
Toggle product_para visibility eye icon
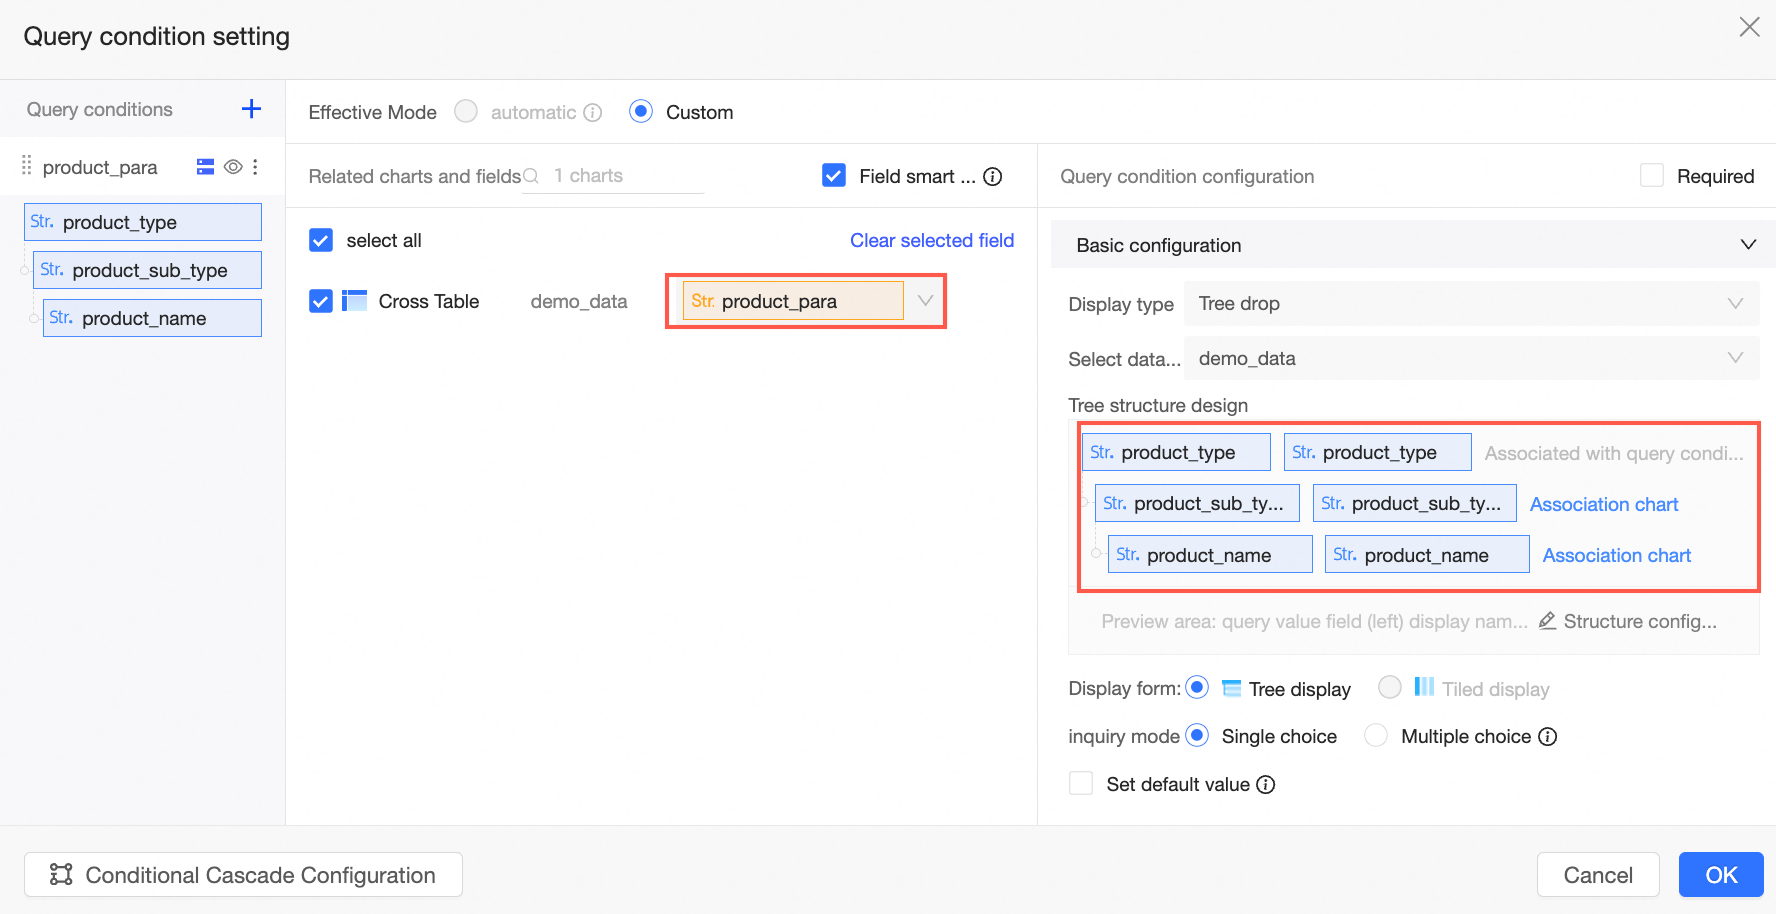coord(233,167)
